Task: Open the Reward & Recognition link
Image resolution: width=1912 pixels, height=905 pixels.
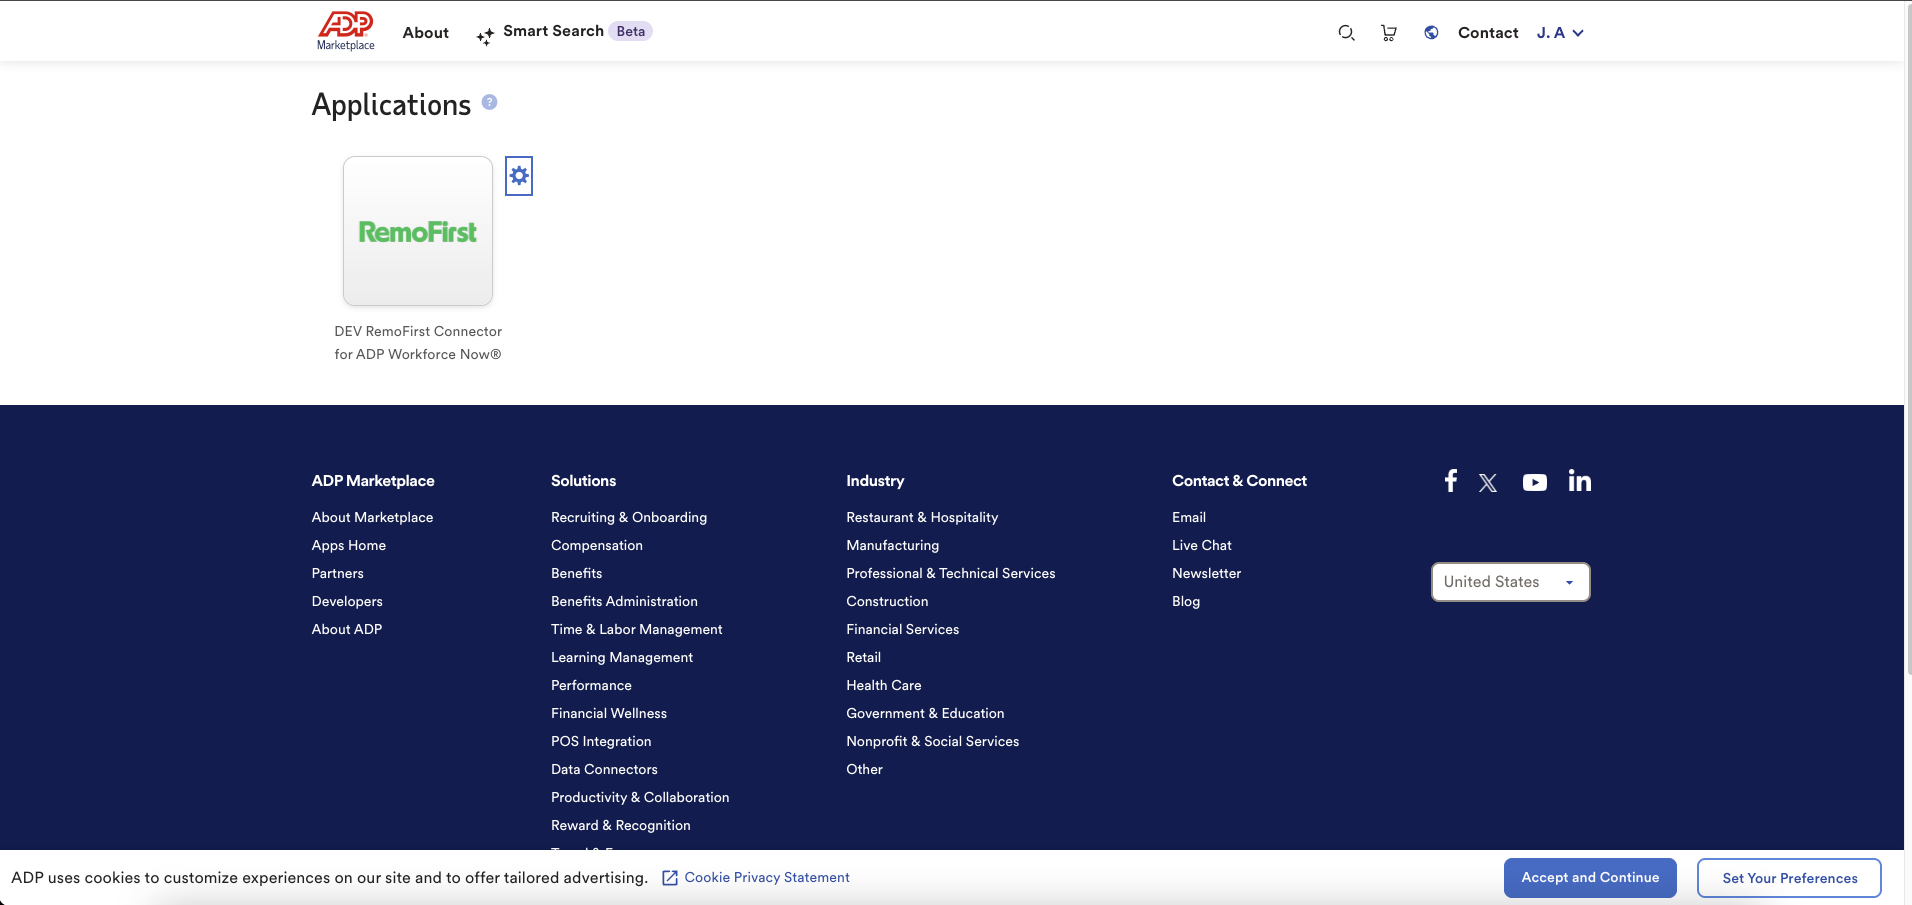Action: pyautogui.click(x=621, y=825)
